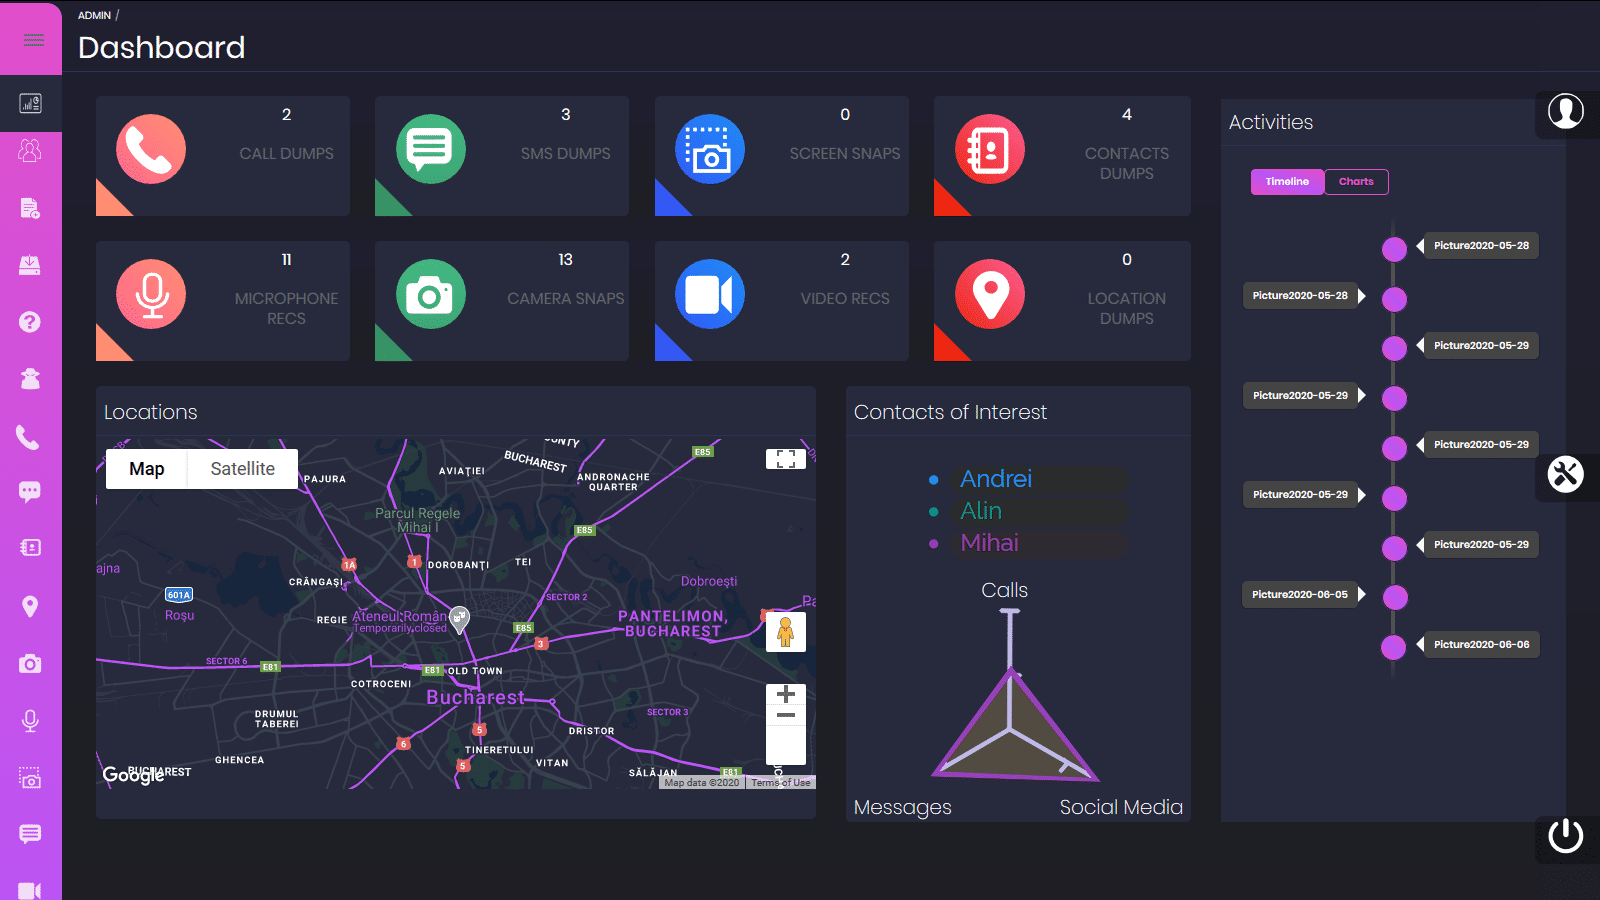Select the dashboard icon at sidebar top
1600x900 pixels.
coord(30,103)
